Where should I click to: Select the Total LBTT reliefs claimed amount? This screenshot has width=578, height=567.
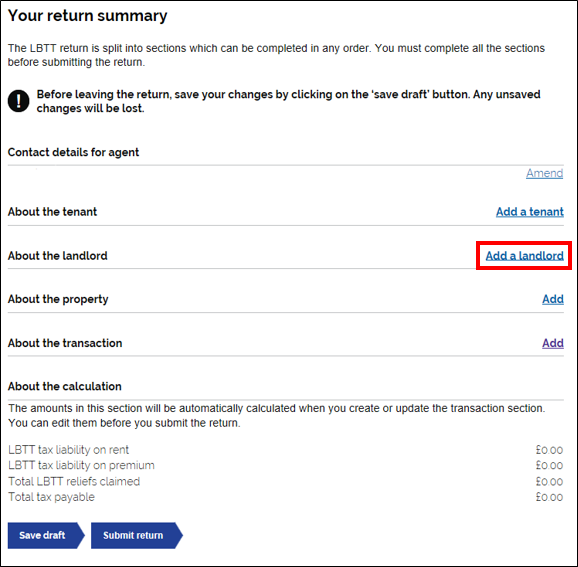549,482
